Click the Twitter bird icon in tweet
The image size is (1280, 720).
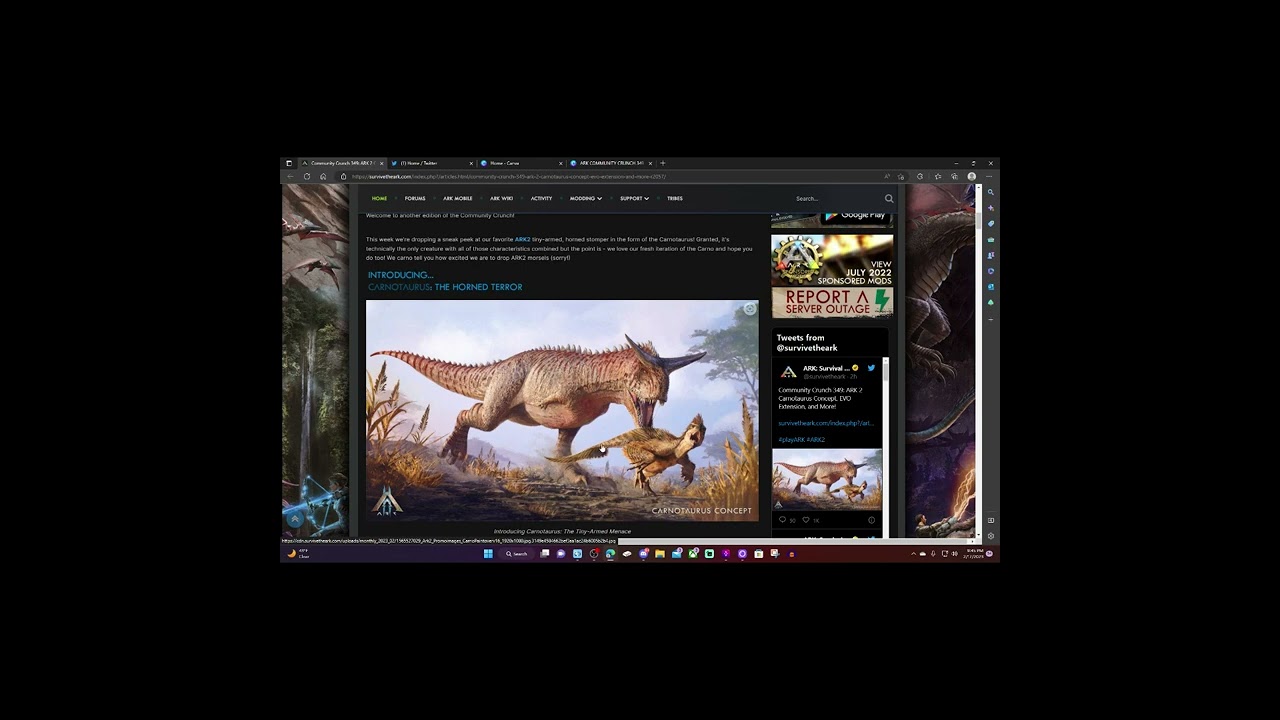tap(871, 368)
